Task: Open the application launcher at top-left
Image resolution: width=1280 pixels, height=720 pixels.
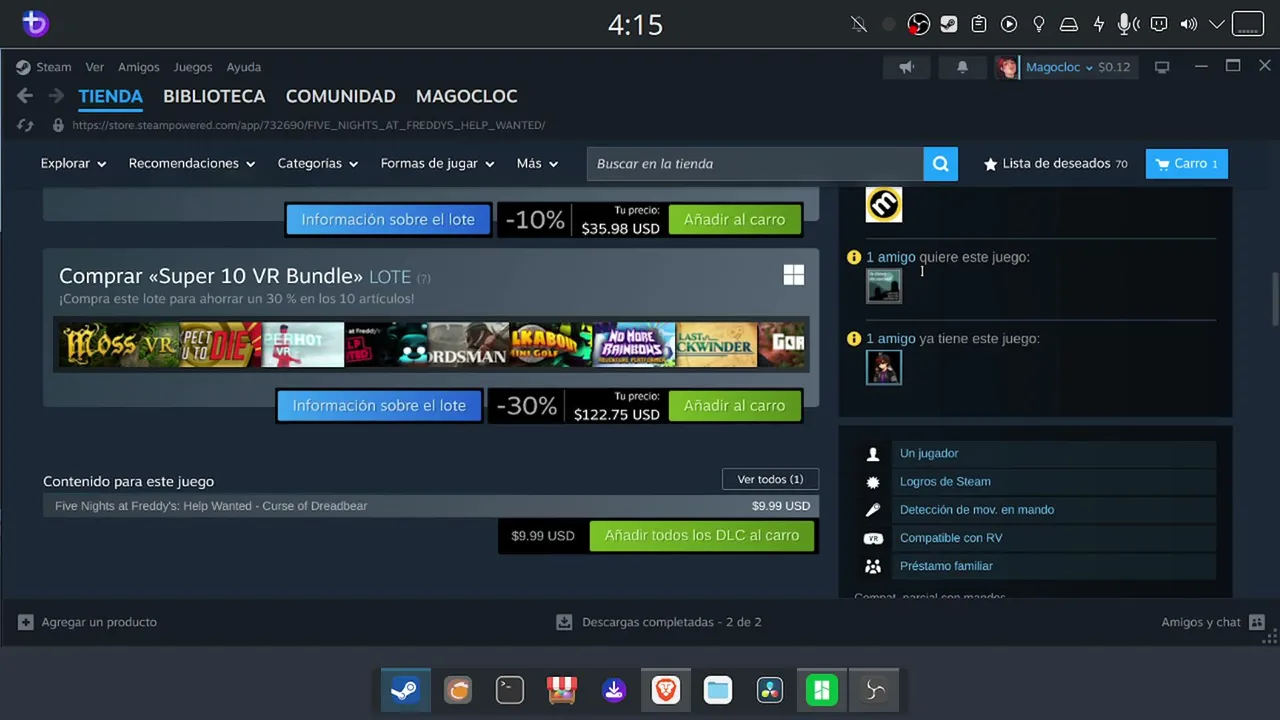Action: tap(35, 24)
